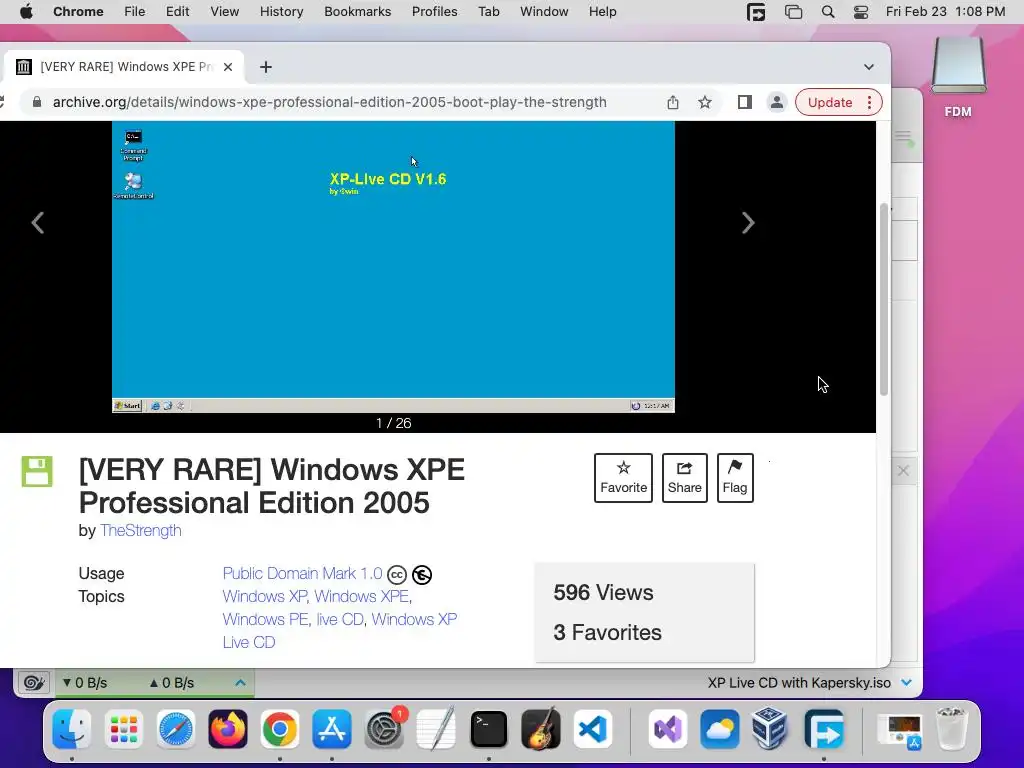Share this archive item
The height and width of the screenshot is (768, 1024).
point(684,477)
